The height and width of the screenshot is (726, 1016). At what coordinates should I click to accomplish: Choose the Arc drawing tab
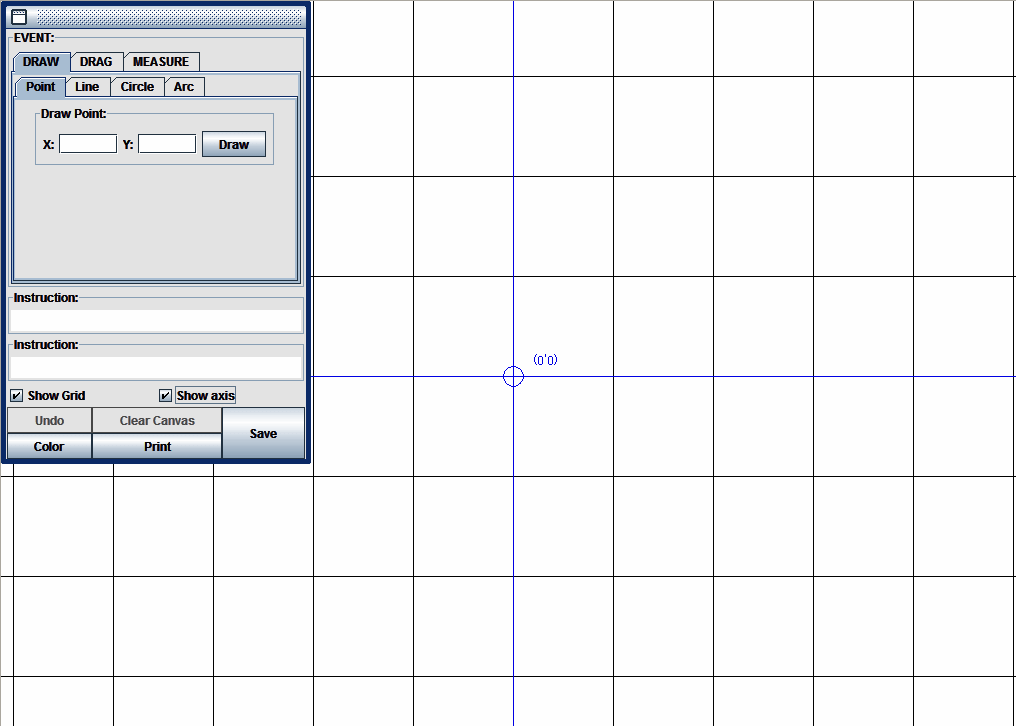tap(184, 87)
